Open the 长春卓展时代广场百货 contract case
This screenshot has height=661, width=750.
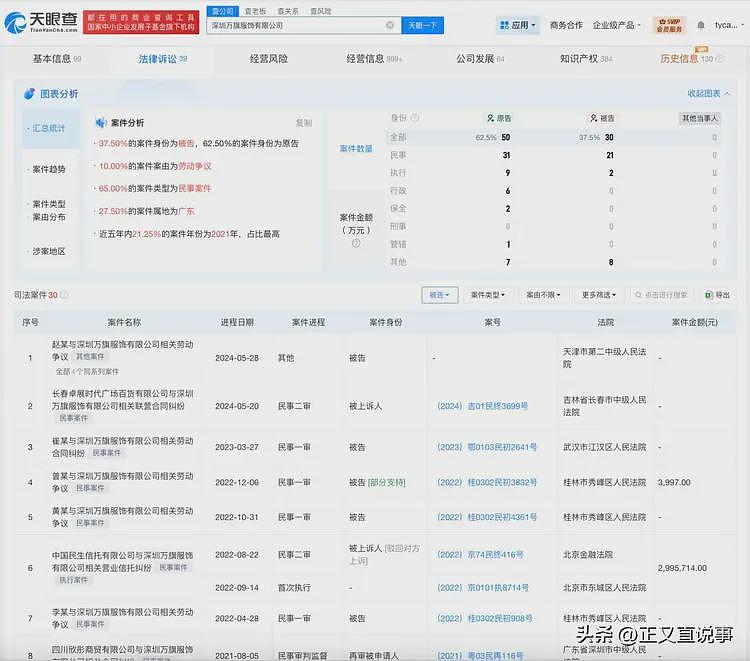122,400
